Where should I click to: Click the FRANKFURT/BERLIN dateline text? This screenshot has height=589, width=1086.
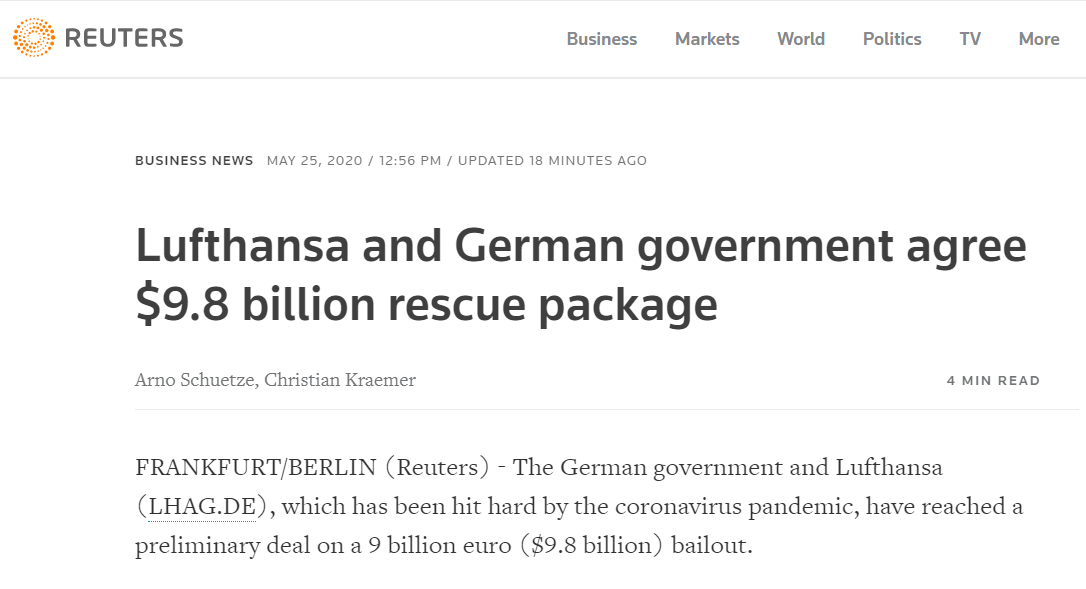click(x=255, y=467)
